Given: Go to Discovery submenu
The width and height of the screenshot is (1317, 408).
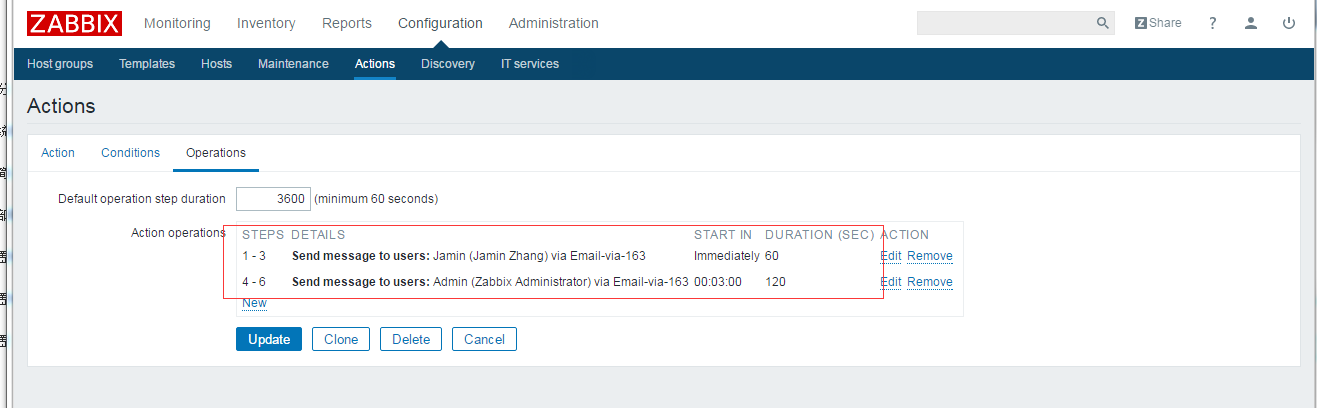Looking at the screenshot, I should click(448, 64).
